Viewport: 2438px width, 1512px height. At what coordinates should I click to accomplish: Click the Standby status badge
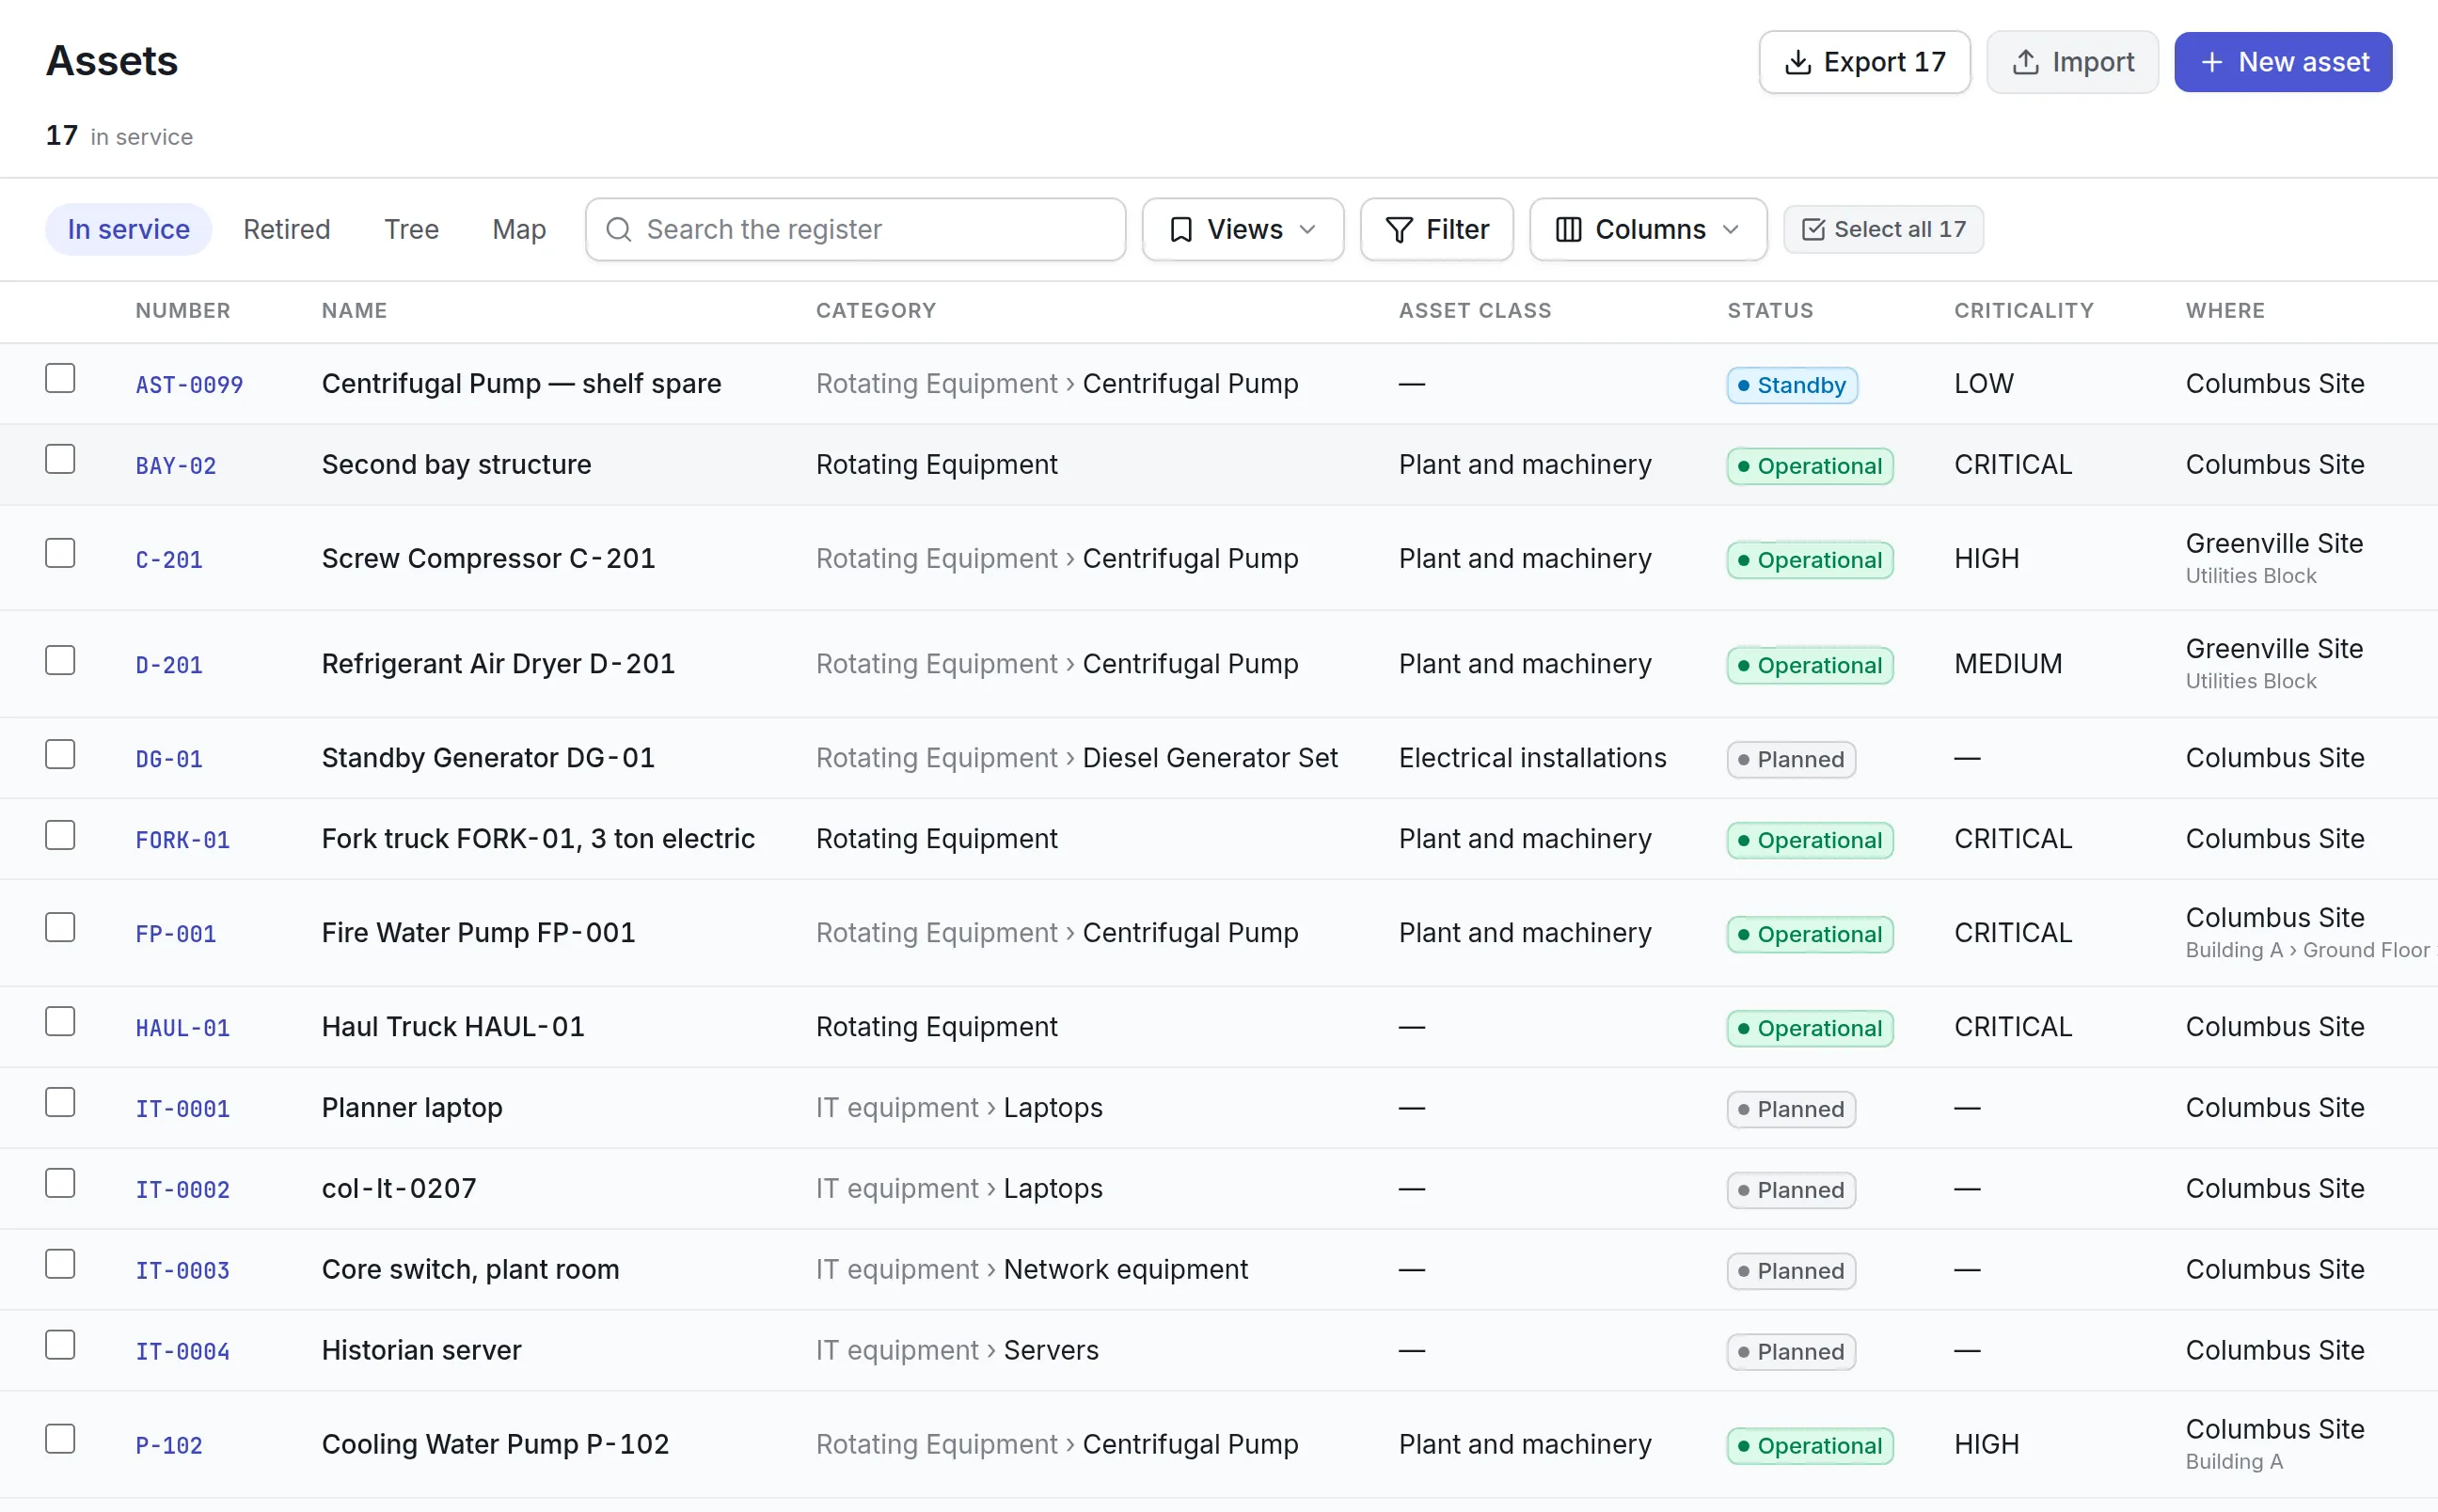point(1791,385)
